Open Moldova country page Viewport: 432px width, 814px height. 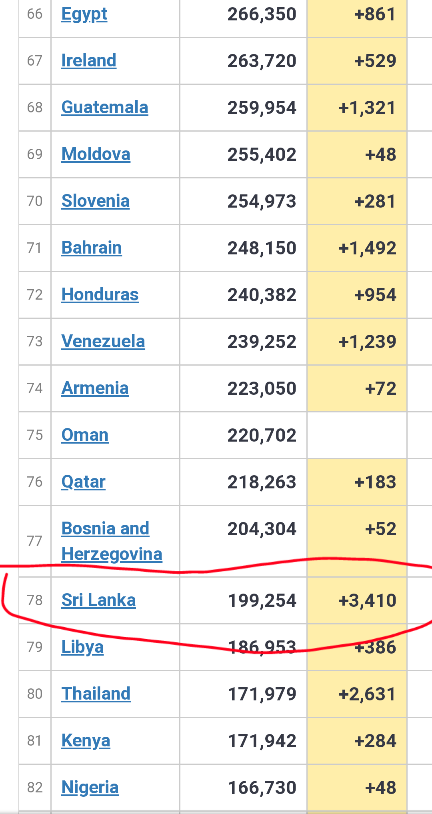coord(96,154)
